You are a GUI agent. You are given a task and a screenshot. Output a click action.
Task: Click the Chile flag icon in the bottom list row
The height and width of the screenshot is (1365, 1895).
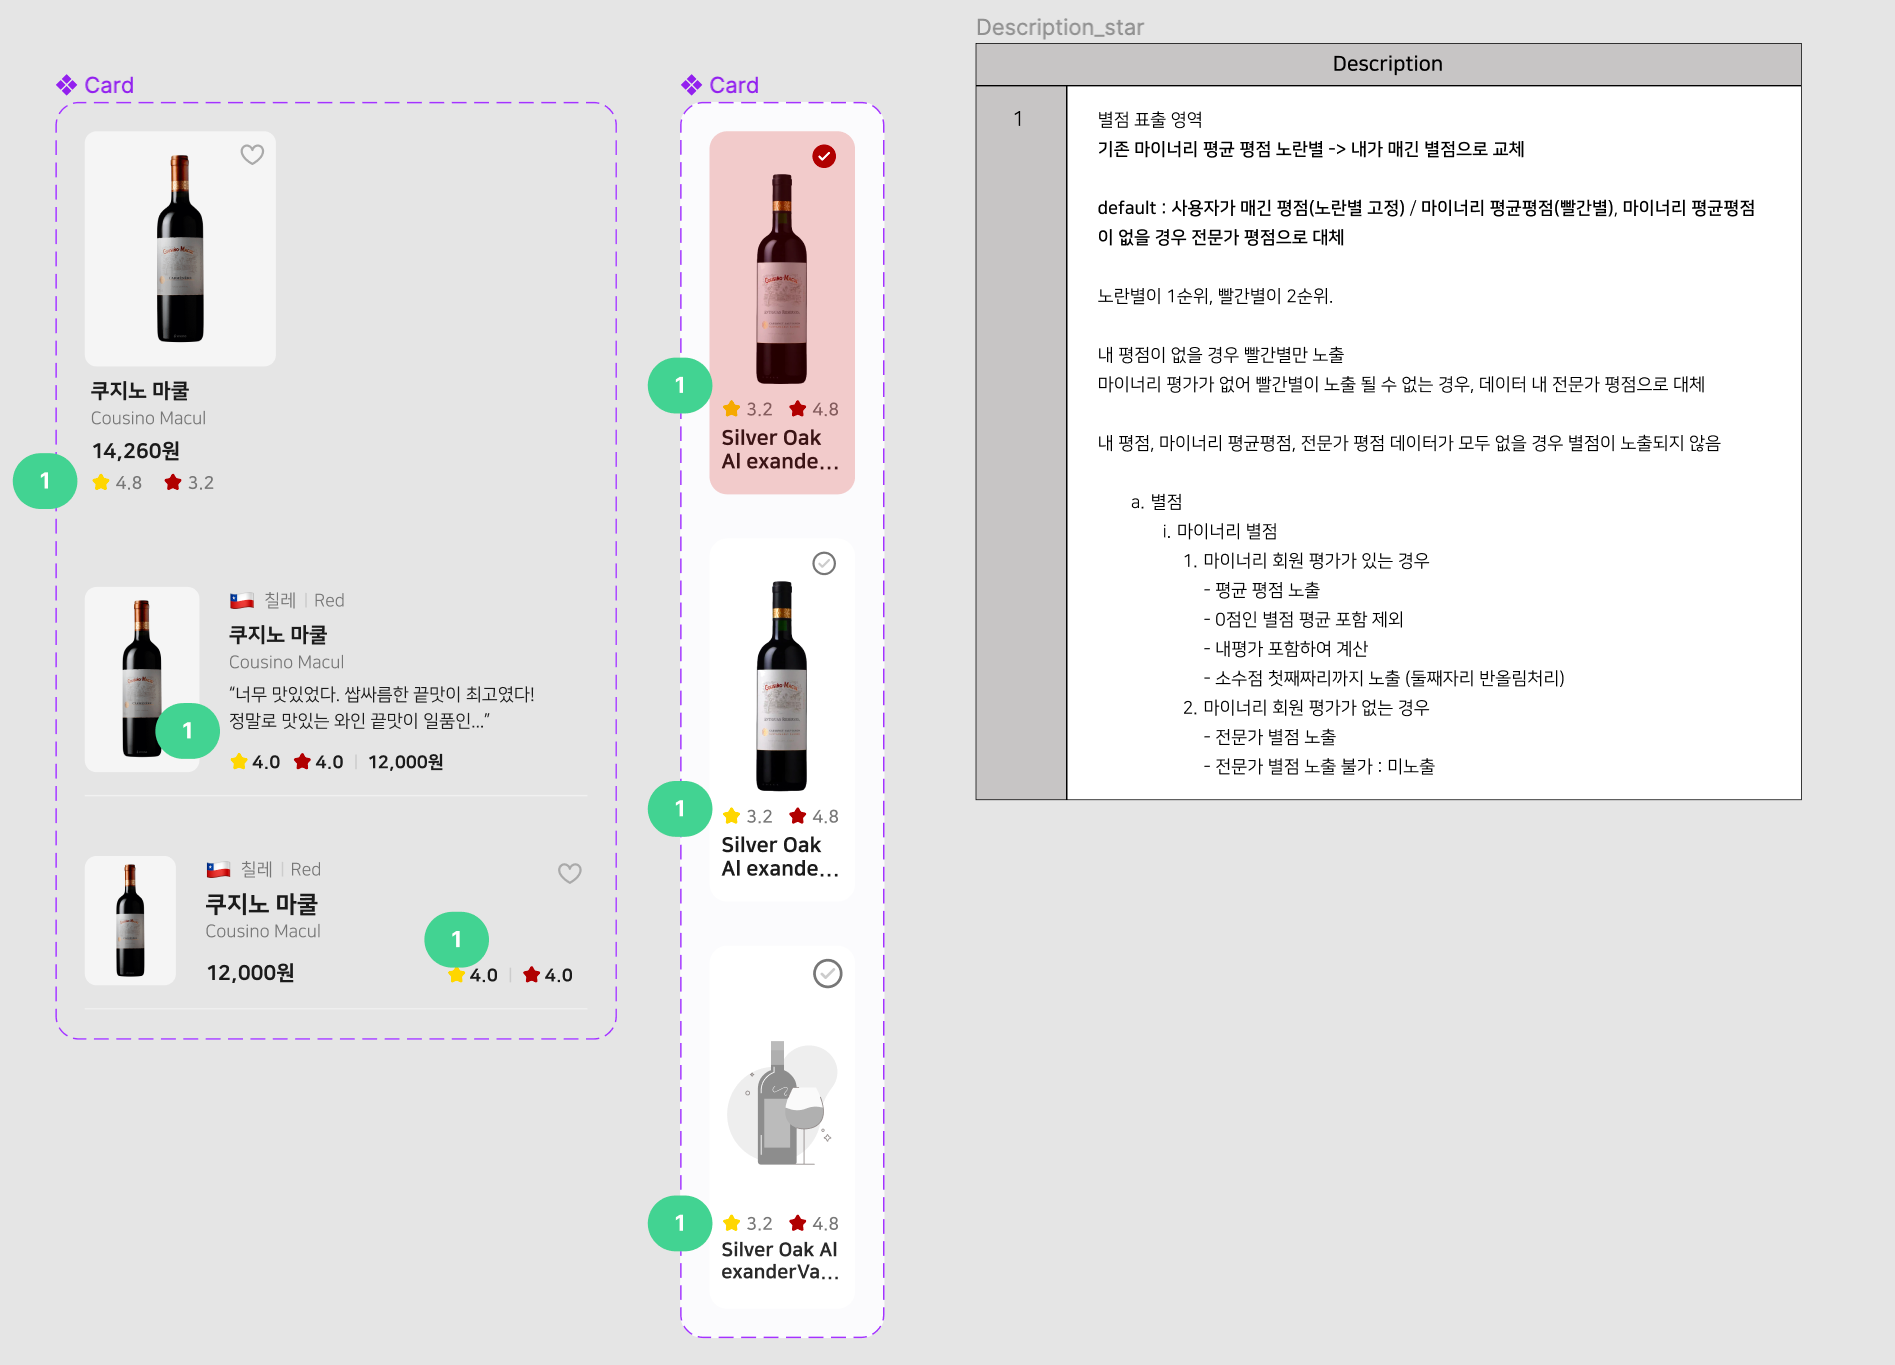[218, 869]
